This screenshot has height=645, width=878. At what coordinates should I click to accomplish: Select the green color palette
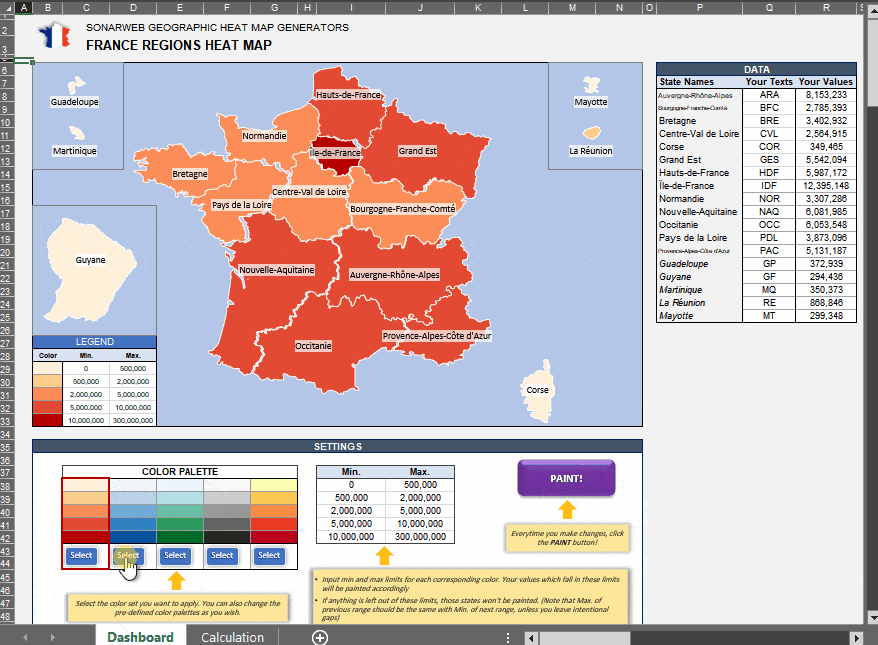[x=175, y=555]
